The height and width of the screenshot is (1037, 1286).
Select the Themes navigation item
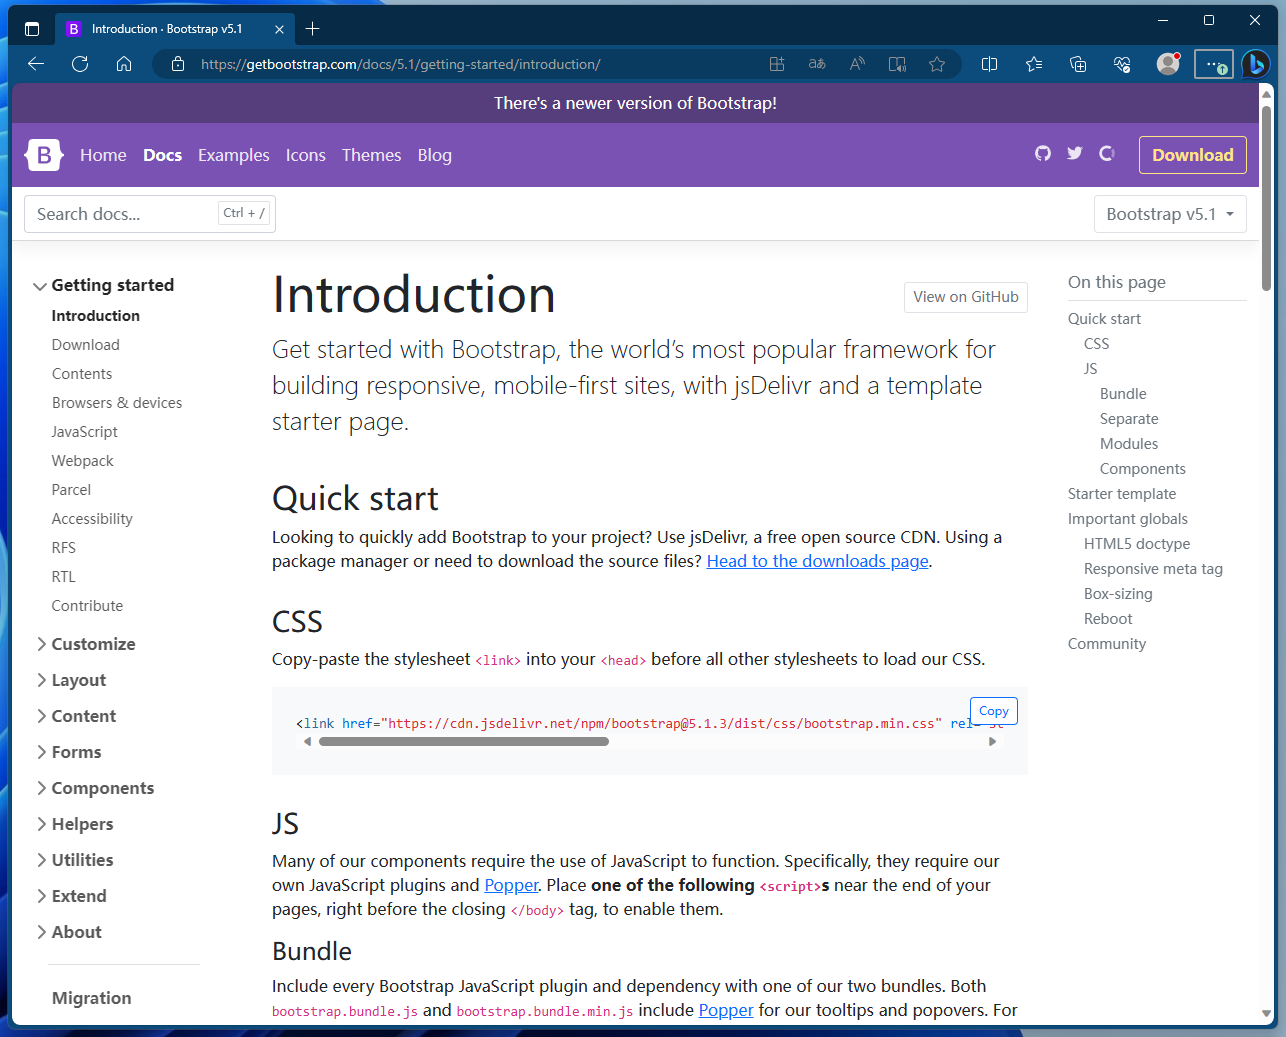point(371,155)
